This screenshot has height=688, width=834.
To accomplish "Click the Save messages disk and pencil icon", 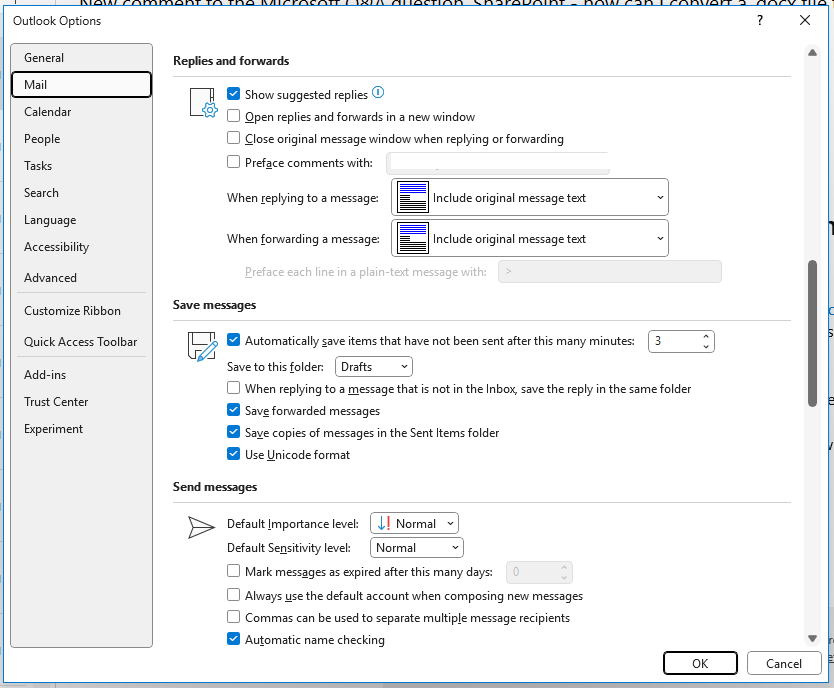I will 203,347.
